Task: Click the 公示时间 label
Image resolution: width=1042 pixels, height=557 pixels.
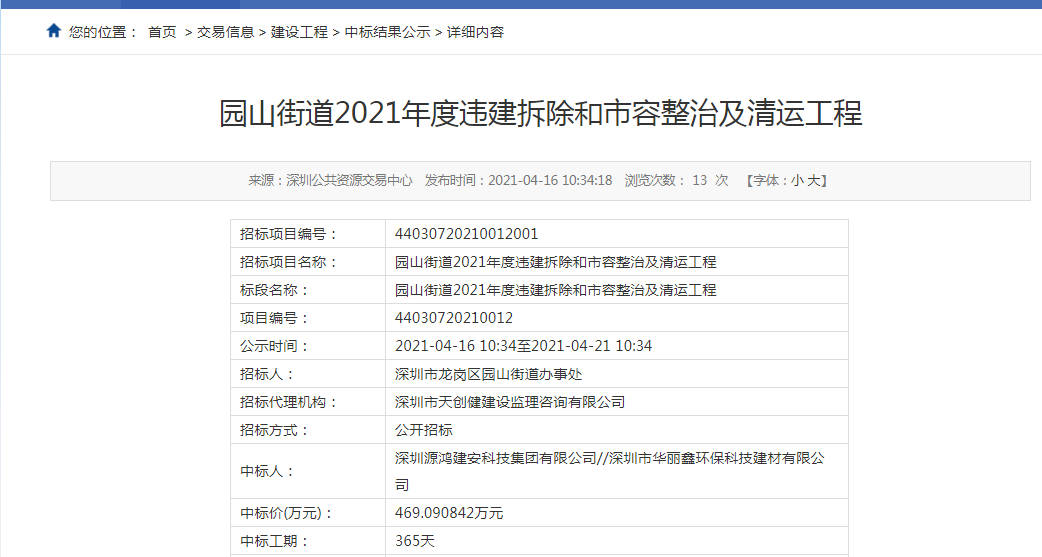Action: (x=274, y=346)
